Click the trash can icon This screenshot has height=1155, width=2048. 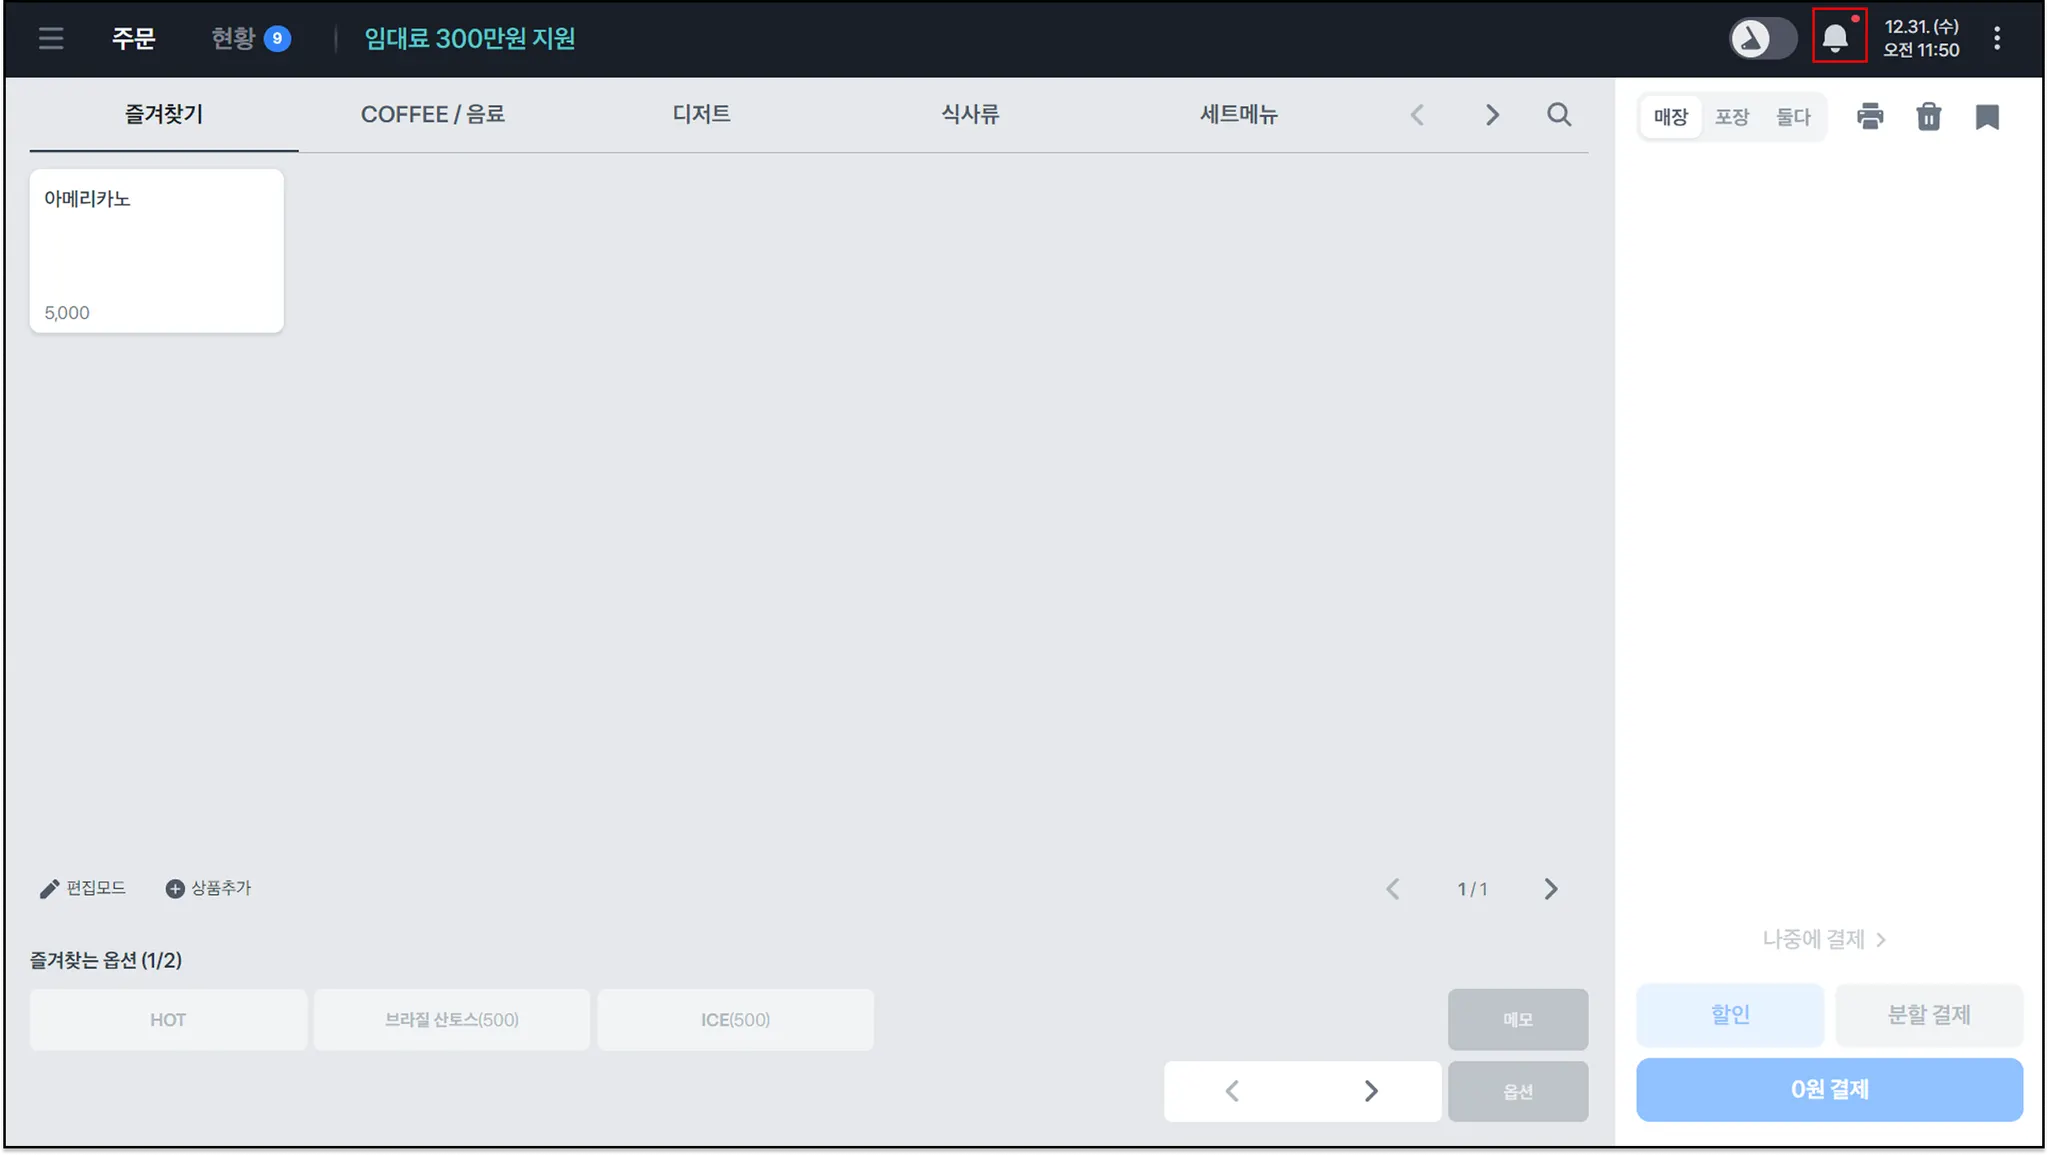point(1928,117)
